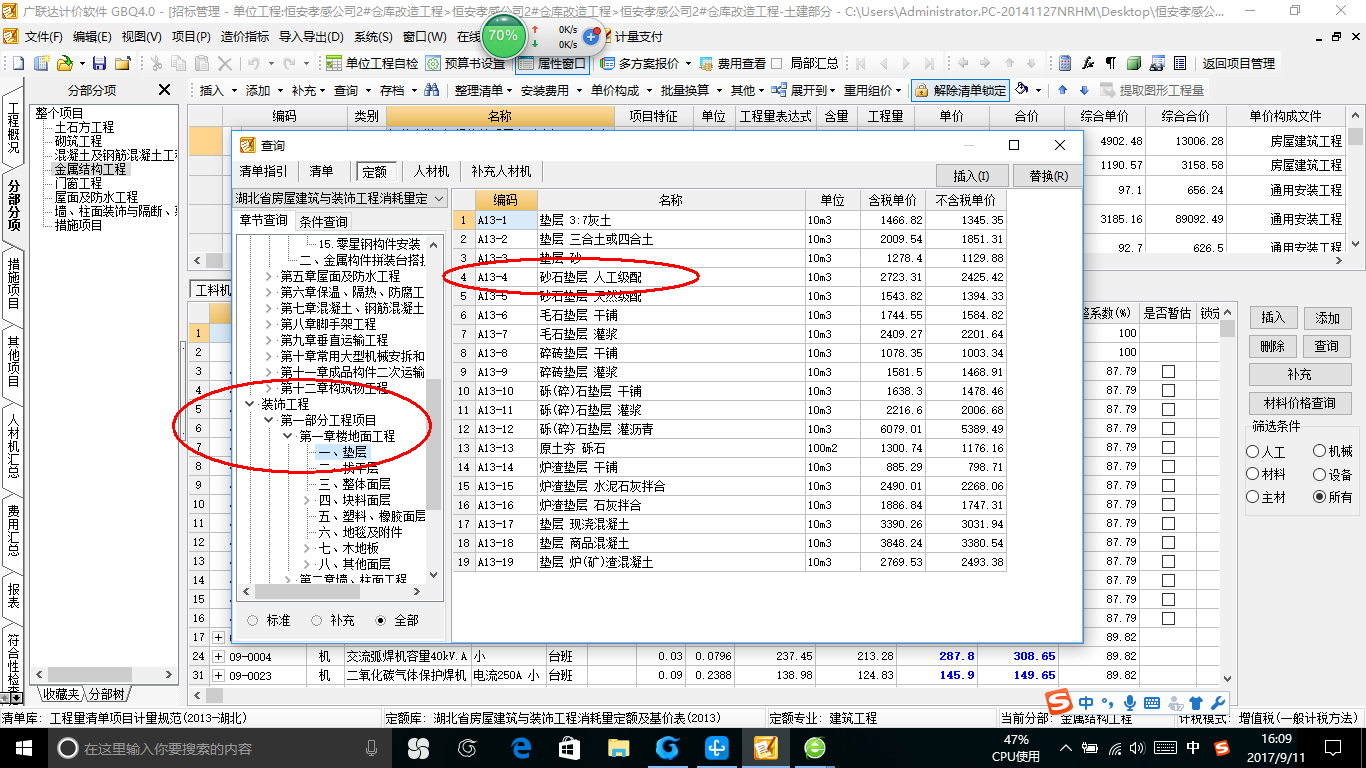Select the 全部 radio button
Viewport: 1366px width, 768px height.
[x=380, y=620]
